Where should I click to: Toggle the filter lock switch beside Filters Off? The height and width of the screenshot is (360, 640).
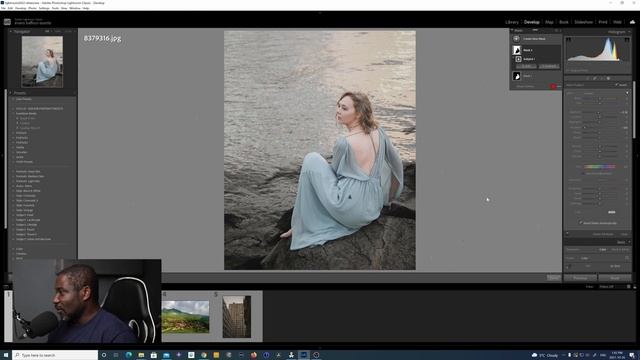pos(629,287)
